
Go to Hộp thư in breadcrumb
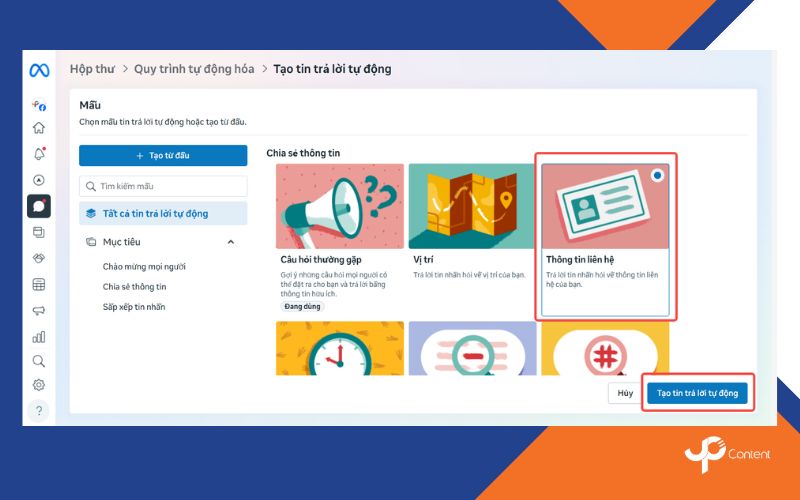click(92, 69)
